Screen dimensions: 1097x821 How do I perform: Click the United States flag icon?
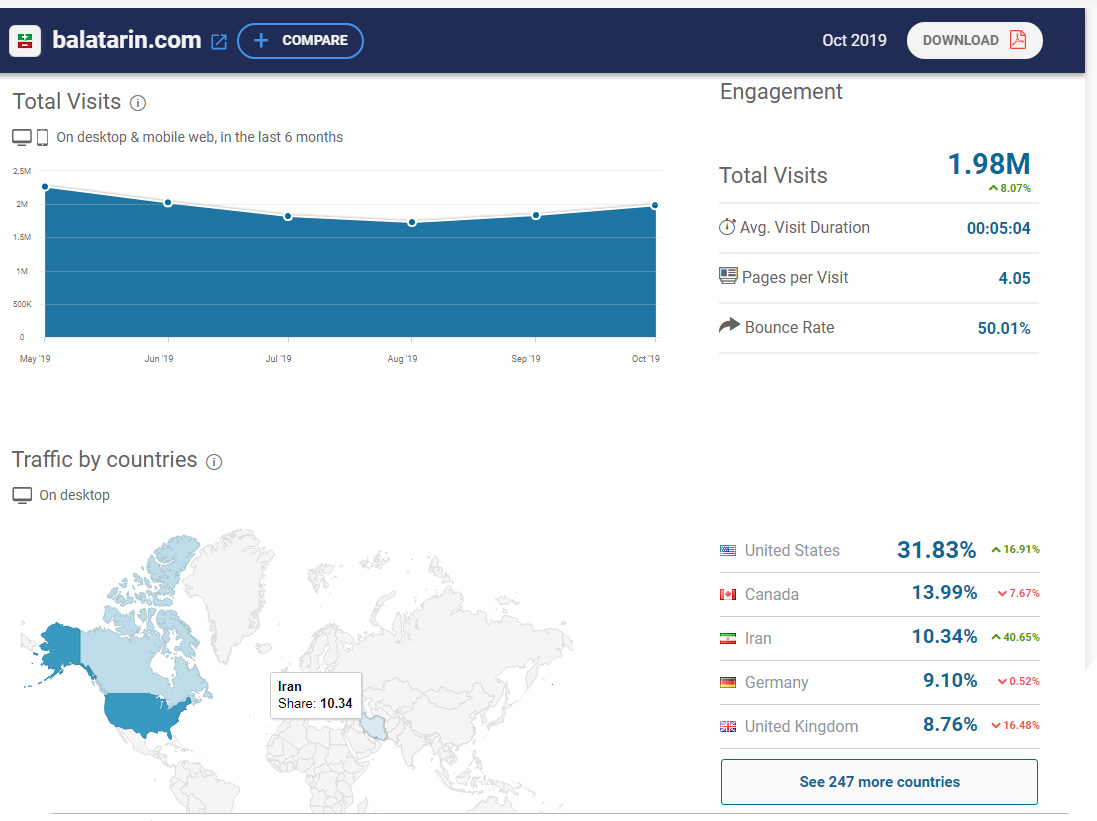click(x=728, y=550)
